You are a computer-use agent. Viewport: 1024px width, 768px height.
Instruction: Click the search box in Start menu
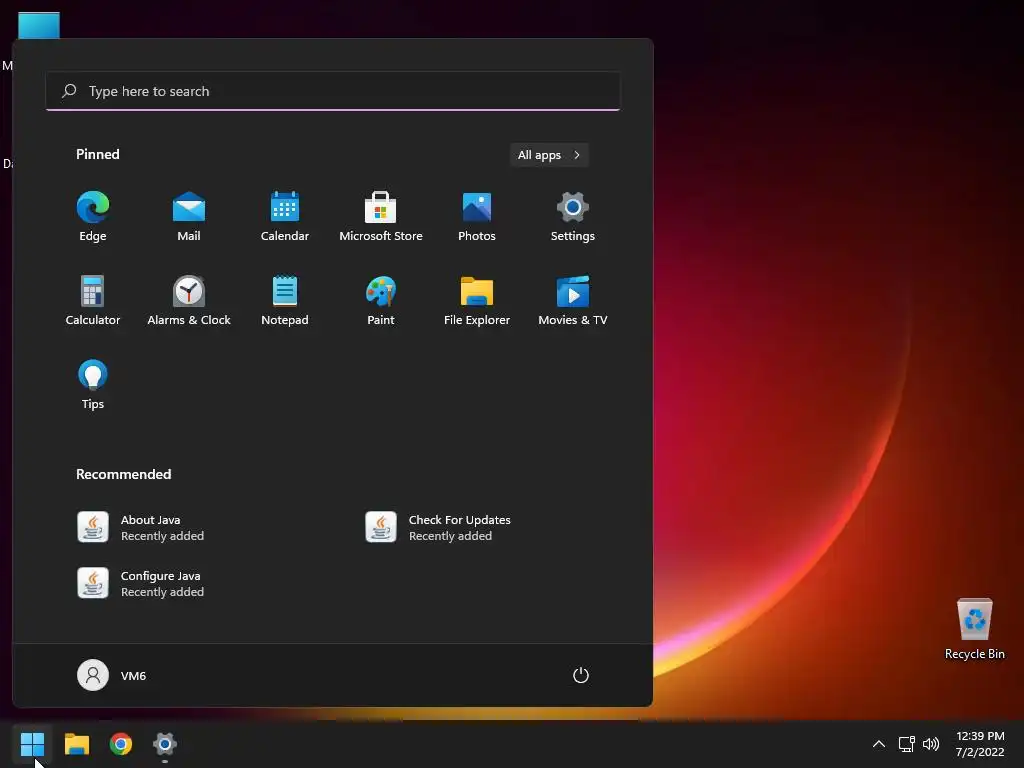tap(333, 91)
